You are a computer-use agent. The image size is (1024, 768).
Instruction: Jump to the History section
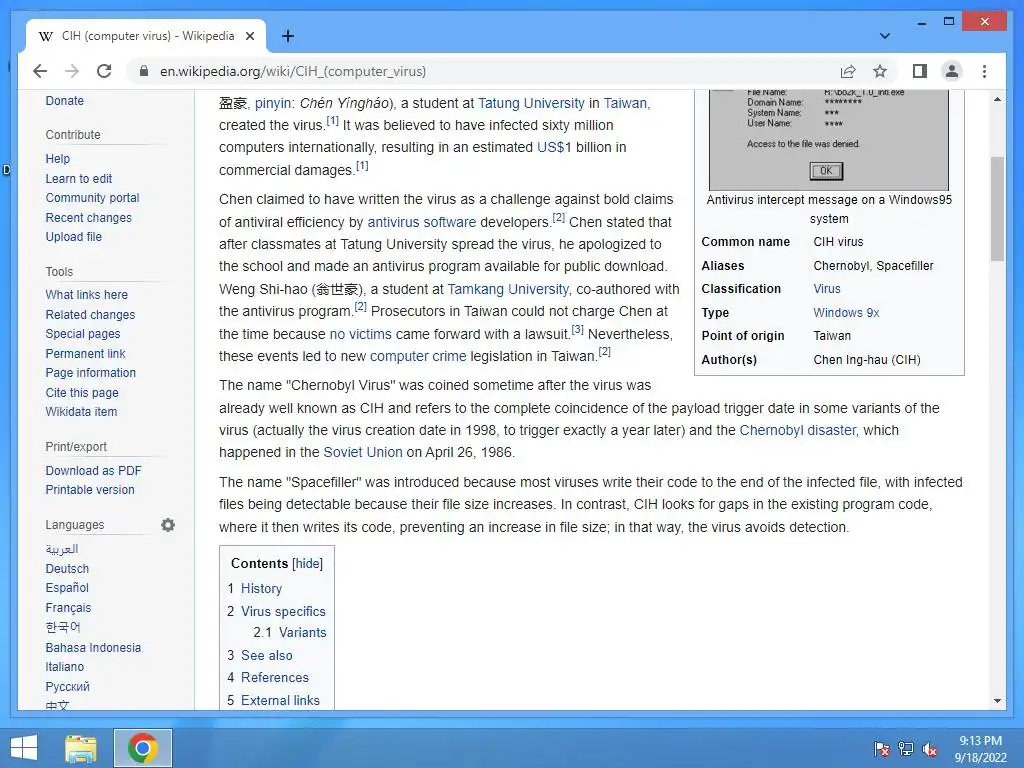(261, 588)
